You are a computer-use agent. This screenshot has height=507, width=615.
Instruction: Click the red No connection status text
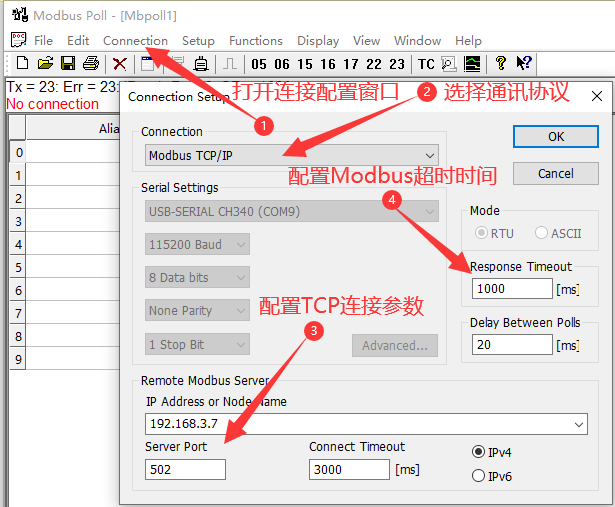tap(53, 104)
